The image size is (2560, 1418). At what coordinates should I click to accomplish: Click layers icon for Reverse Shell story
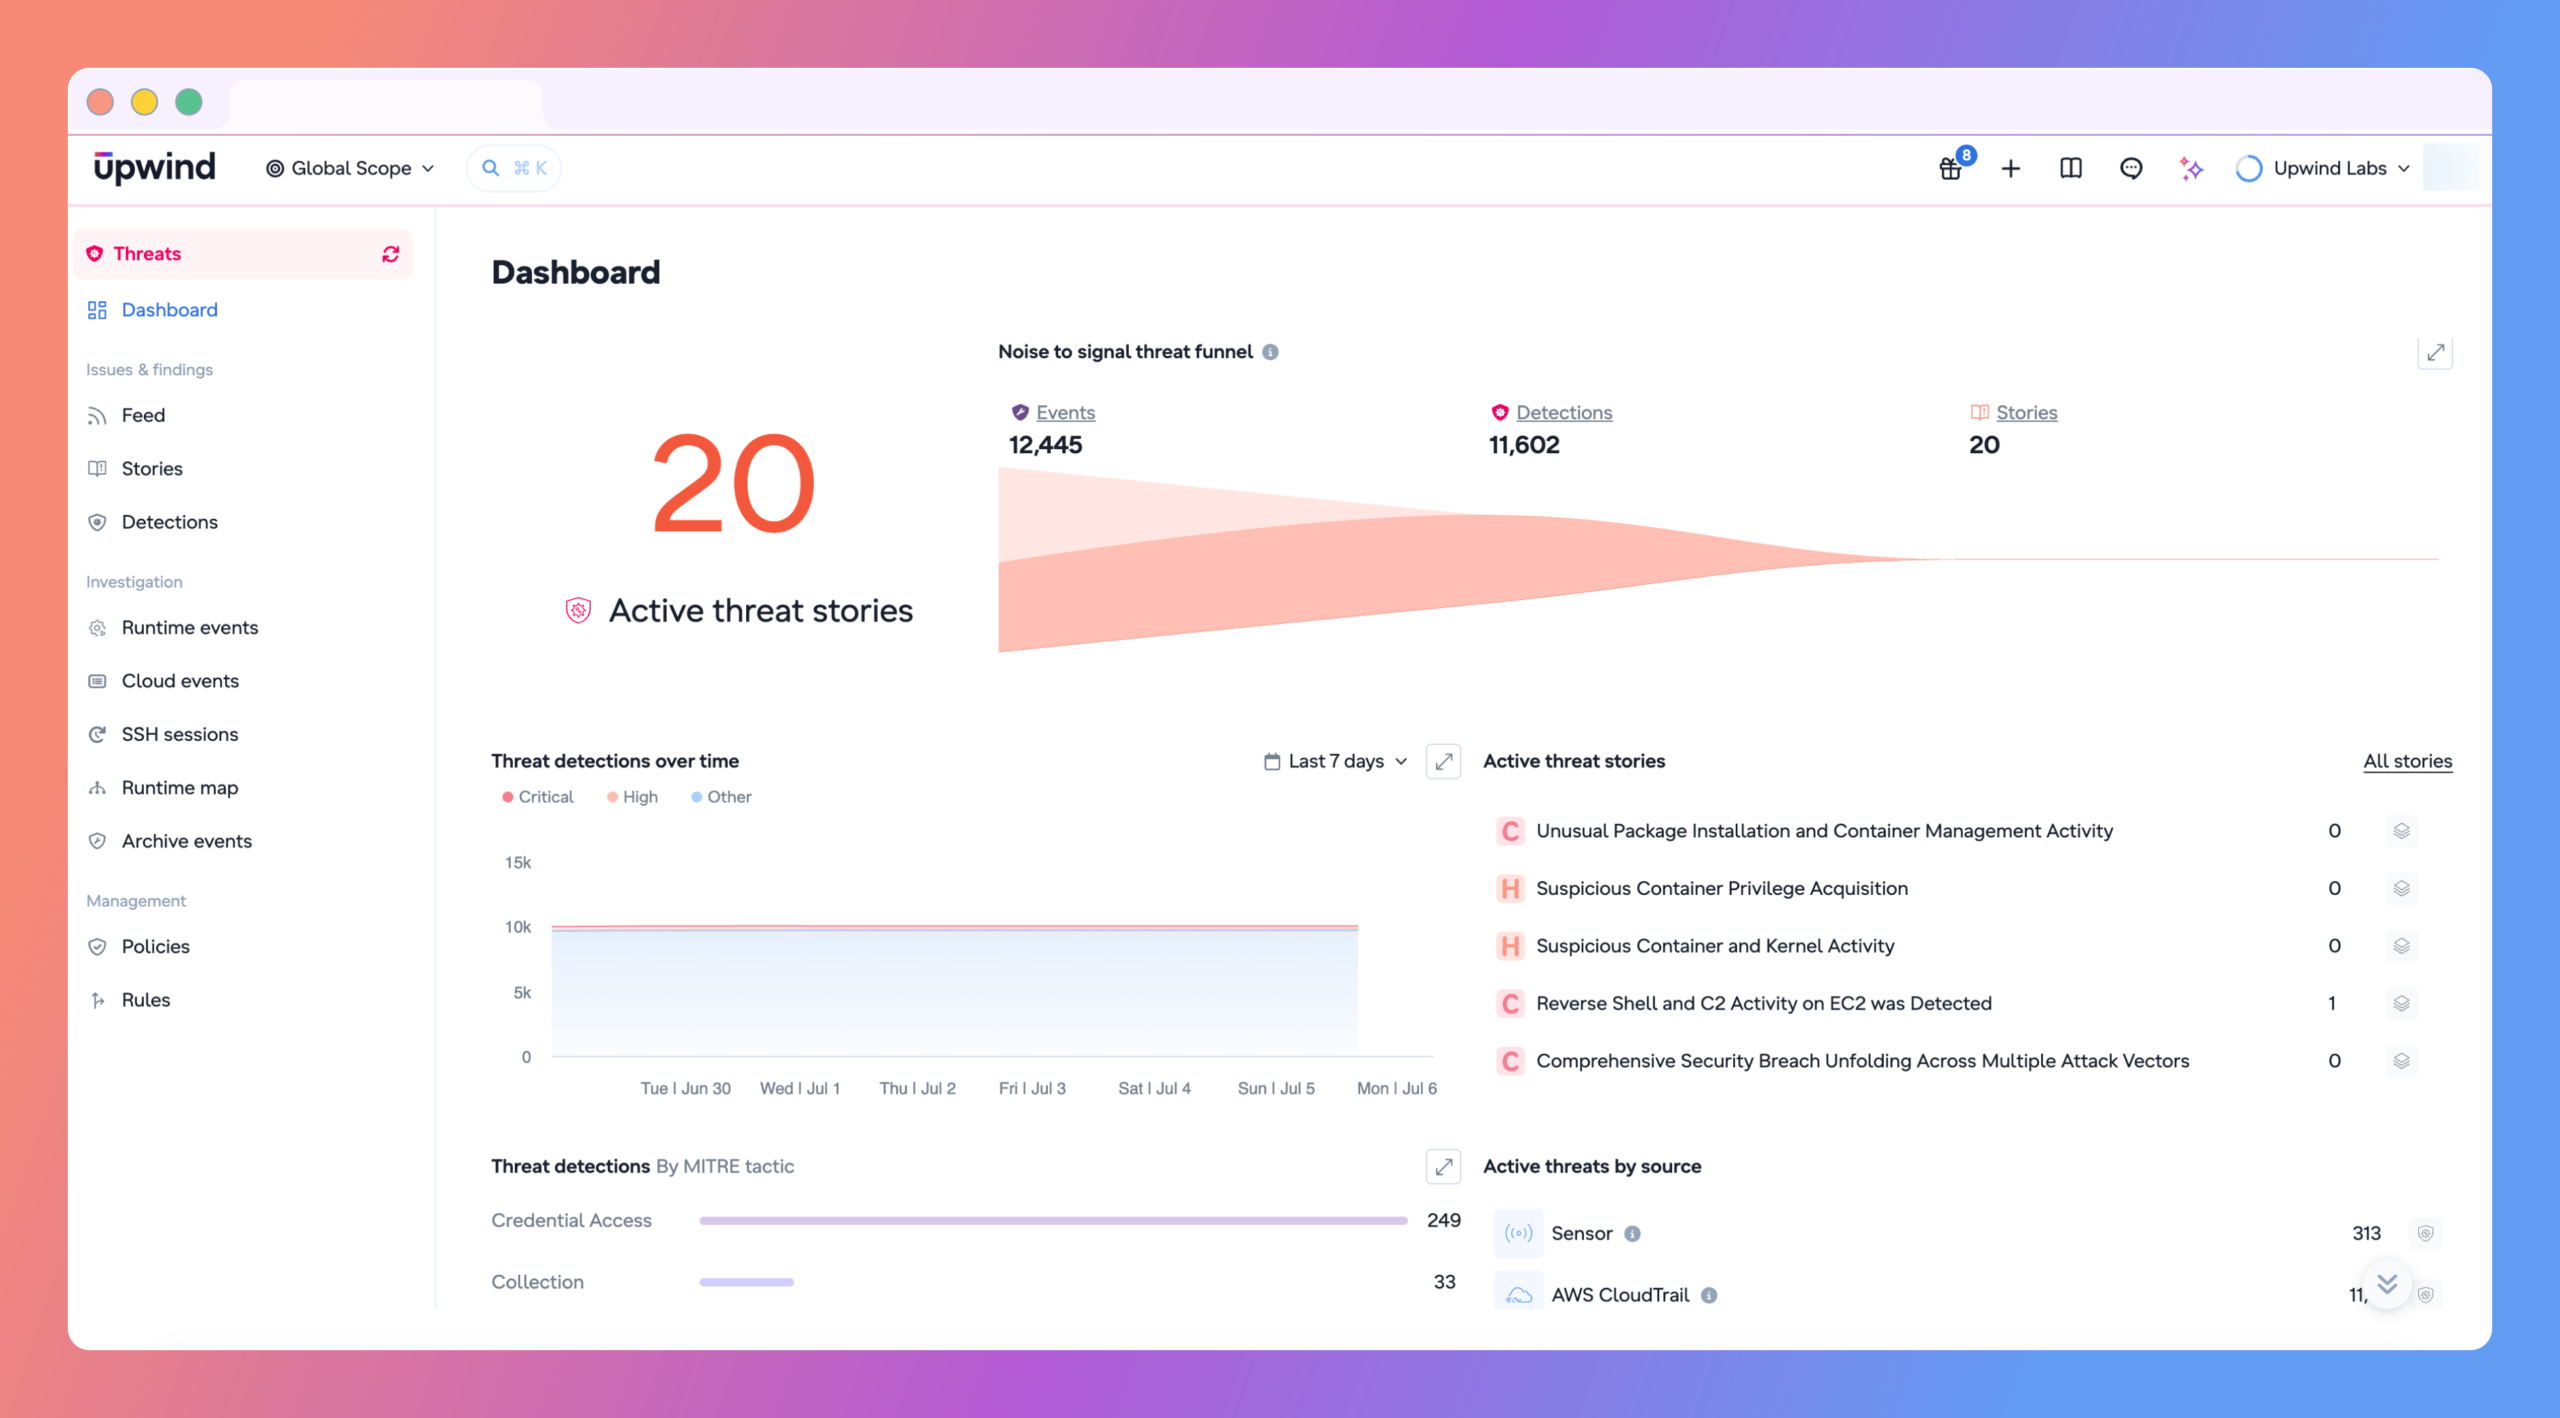pyautogui.click(x=2401, y=1003)
